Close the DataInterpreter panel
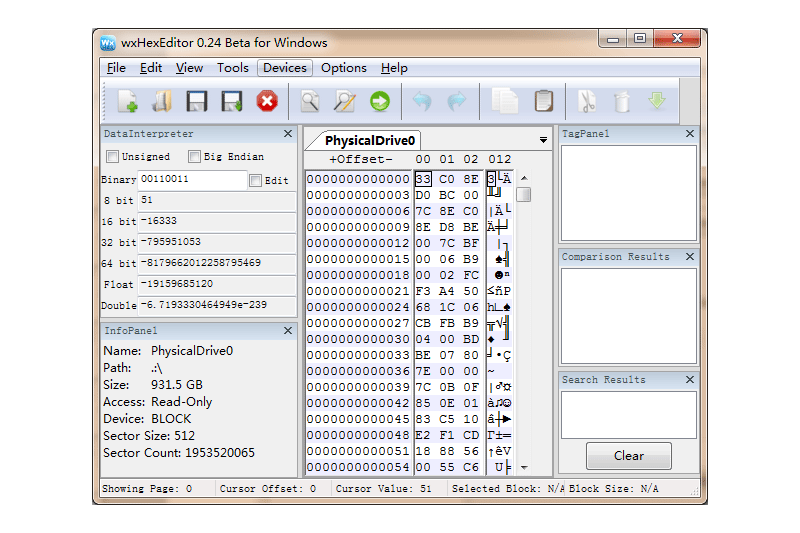The image size is (800, 533). pos(288,134)
